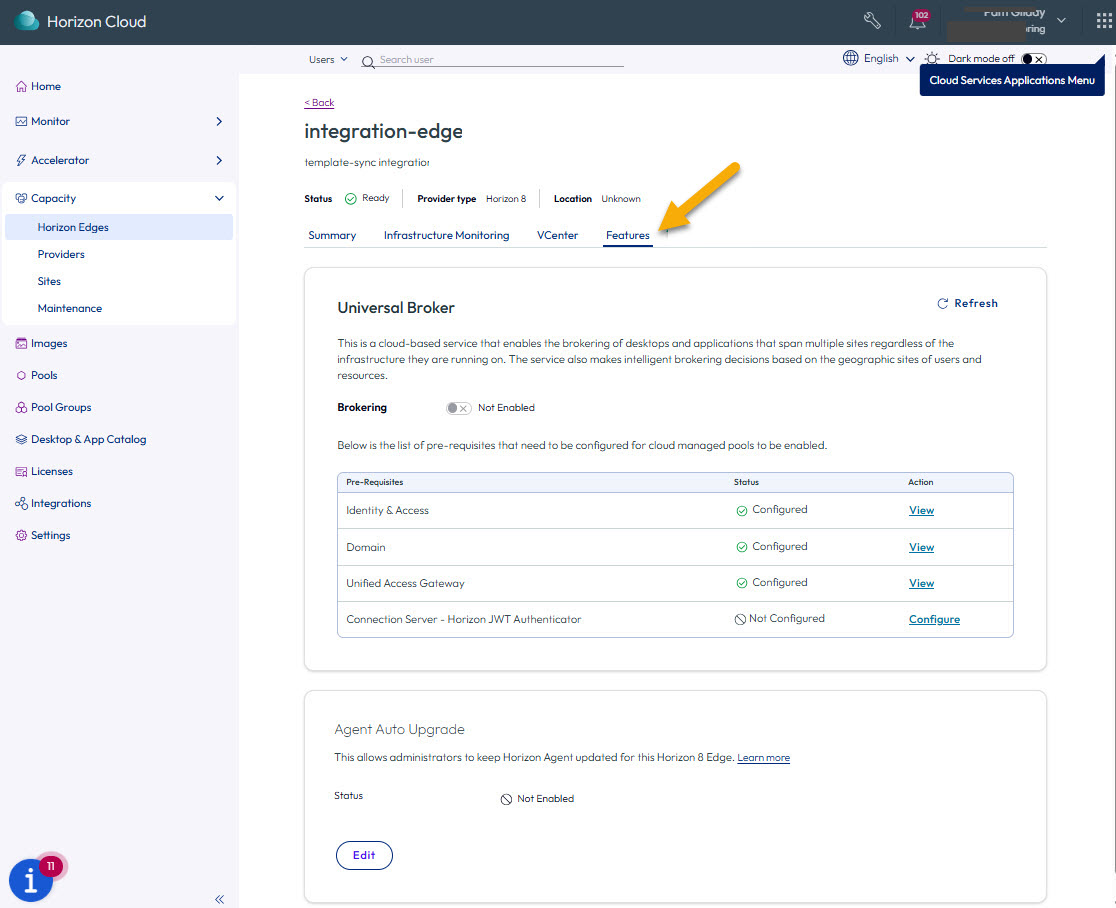
Task: Click the Back link
Action: tap(319, 103)
